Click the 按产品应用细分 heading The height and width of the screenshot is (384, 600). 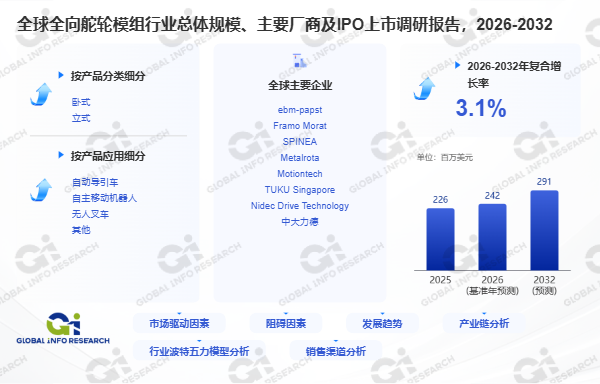pyautogui.click(x=108, y=156)
